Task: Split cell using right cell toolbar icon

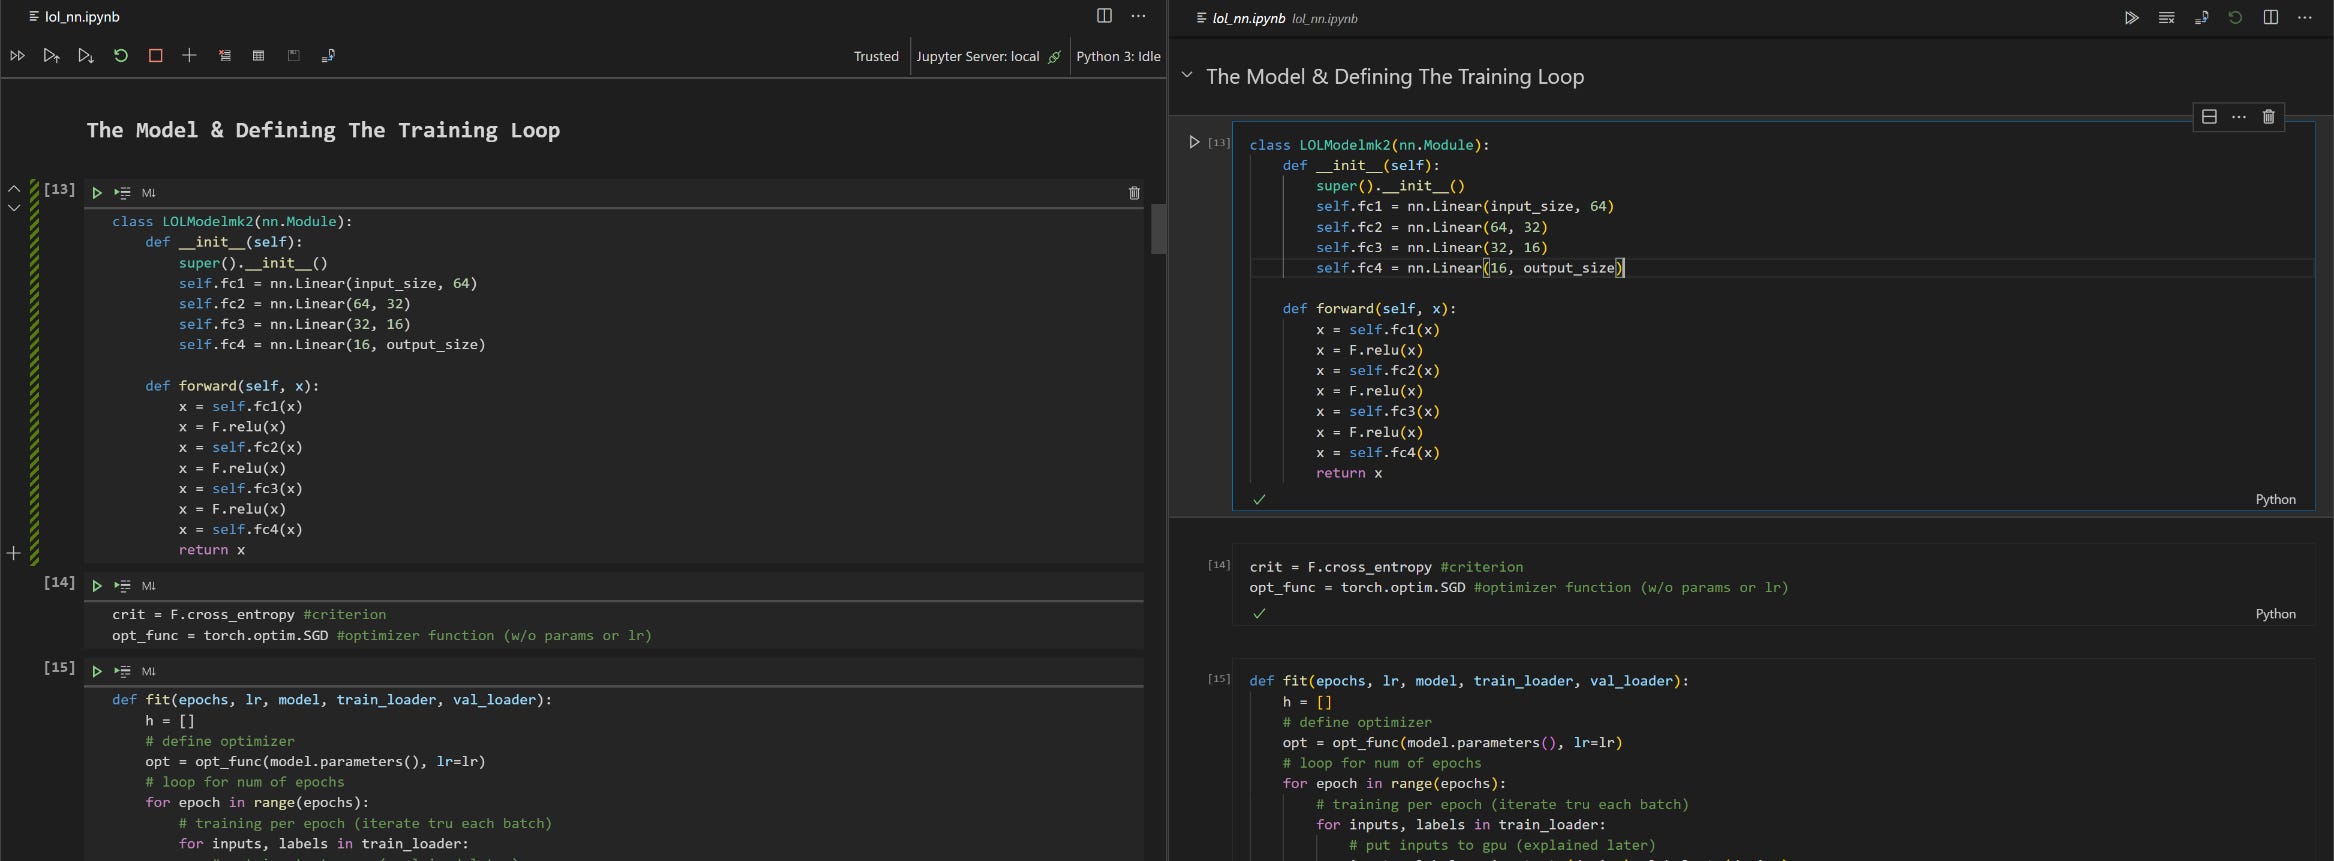Action: 2209,117
